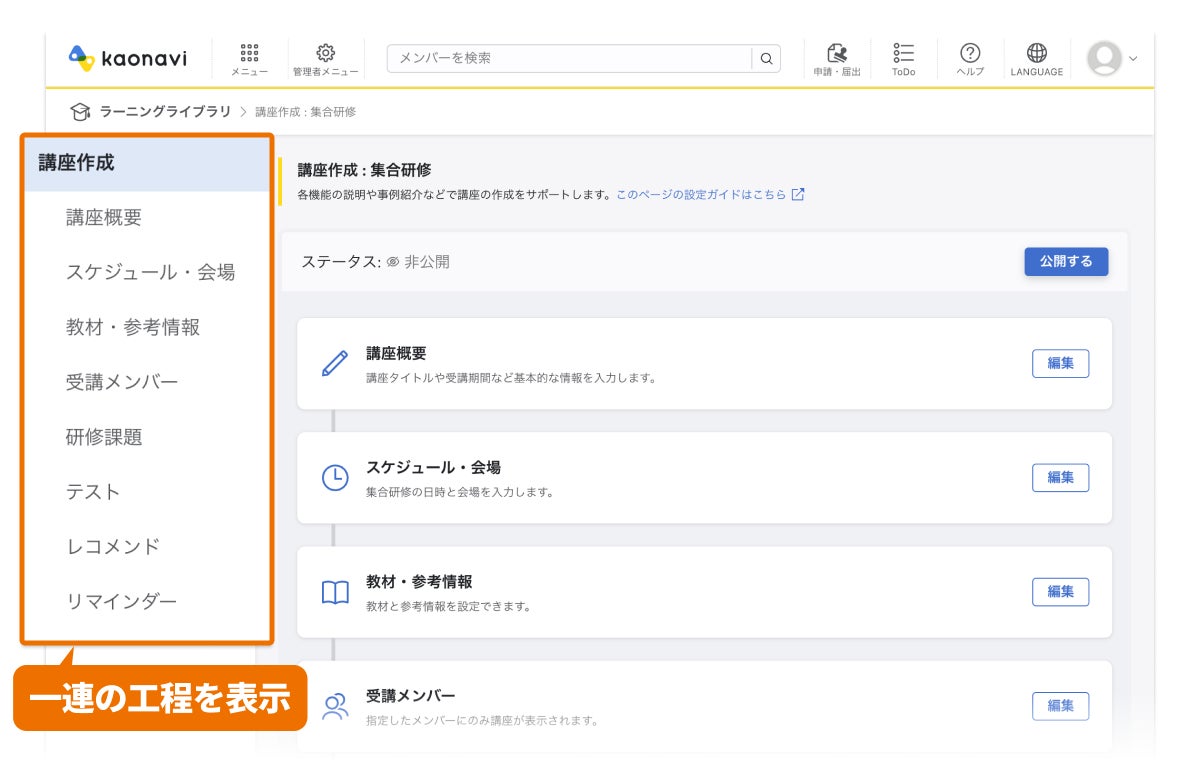Click the スケジュール・会場 card title

(x=433, y=467)
